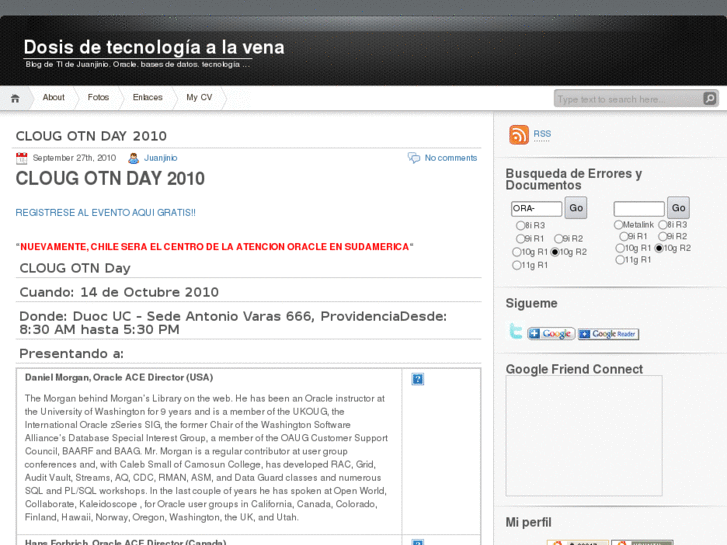Click missing image icon beside Daniel Morgan
Image resolution: width=727 pixels, height=545 pixels.
point(417,379)
